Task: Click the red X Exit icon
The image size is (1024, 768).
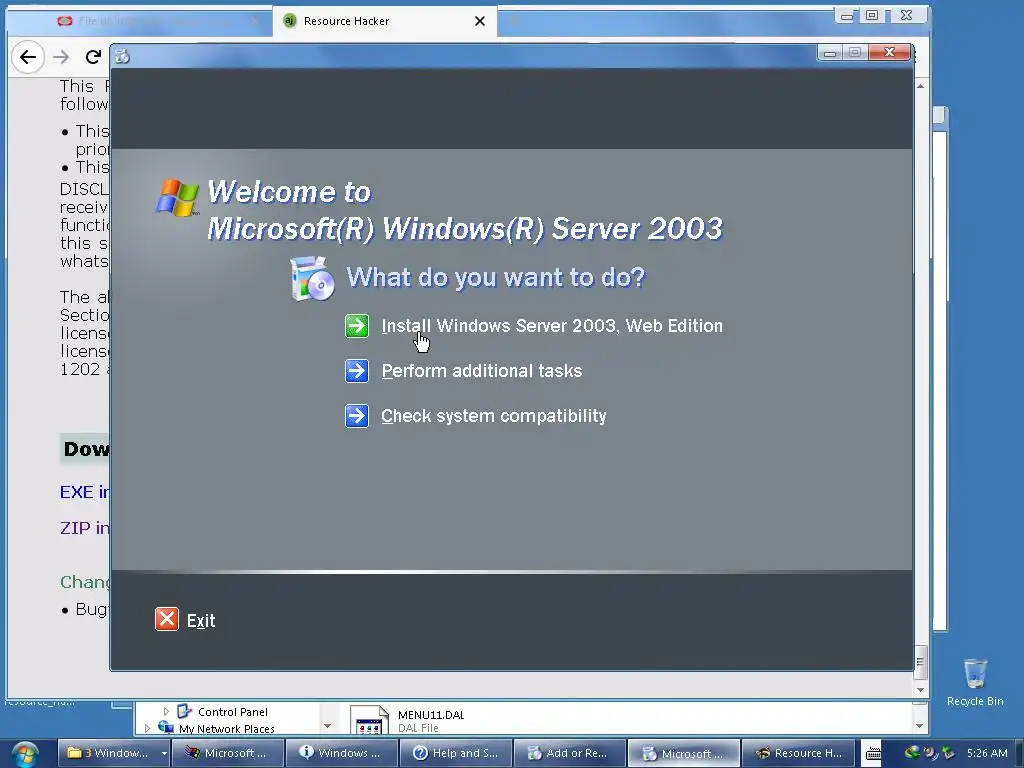Action: coord(167,619)
